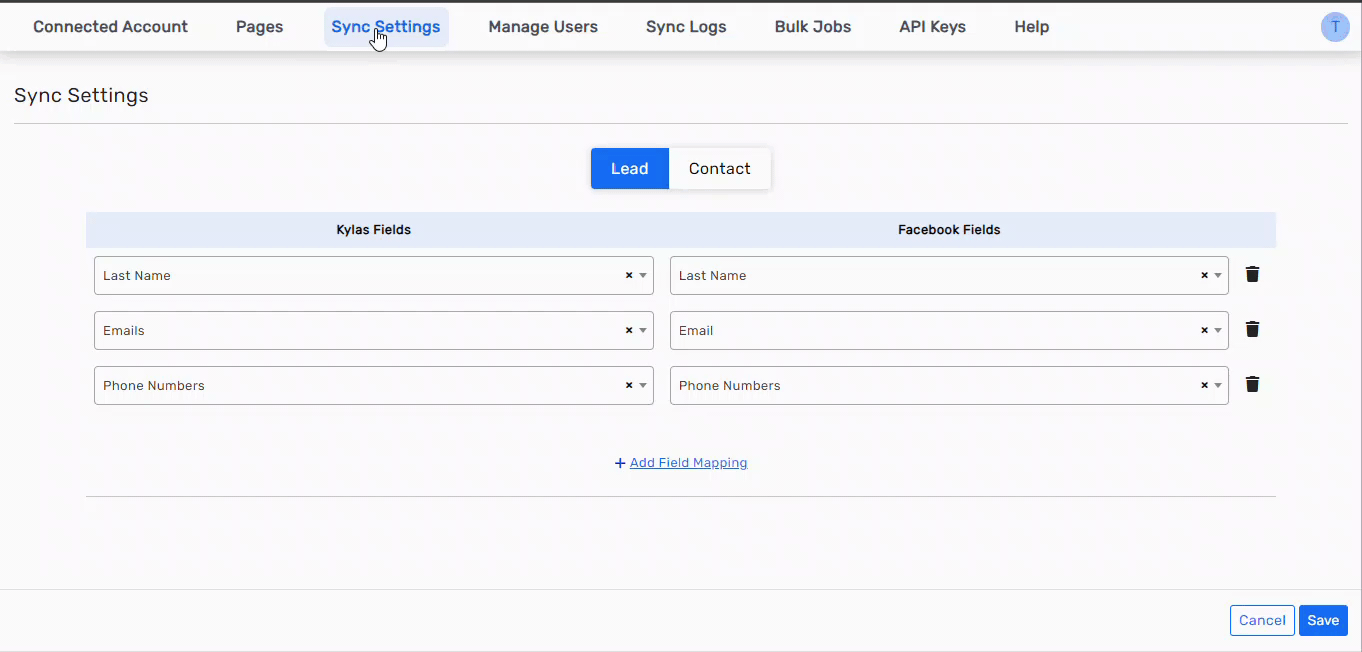Click the Kylas Fields 'Last Name' value
The height and width of the screenshot is (652, 1362).
point(137,276)
